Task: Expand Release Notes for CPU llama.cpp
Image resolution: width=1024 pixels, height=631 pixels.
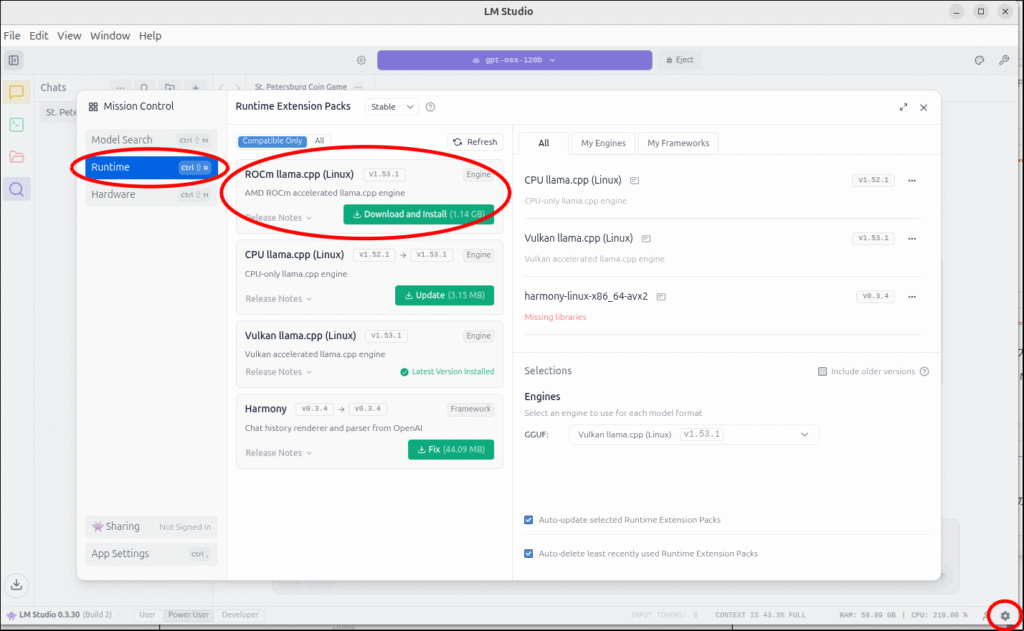Action: [278, 299]
